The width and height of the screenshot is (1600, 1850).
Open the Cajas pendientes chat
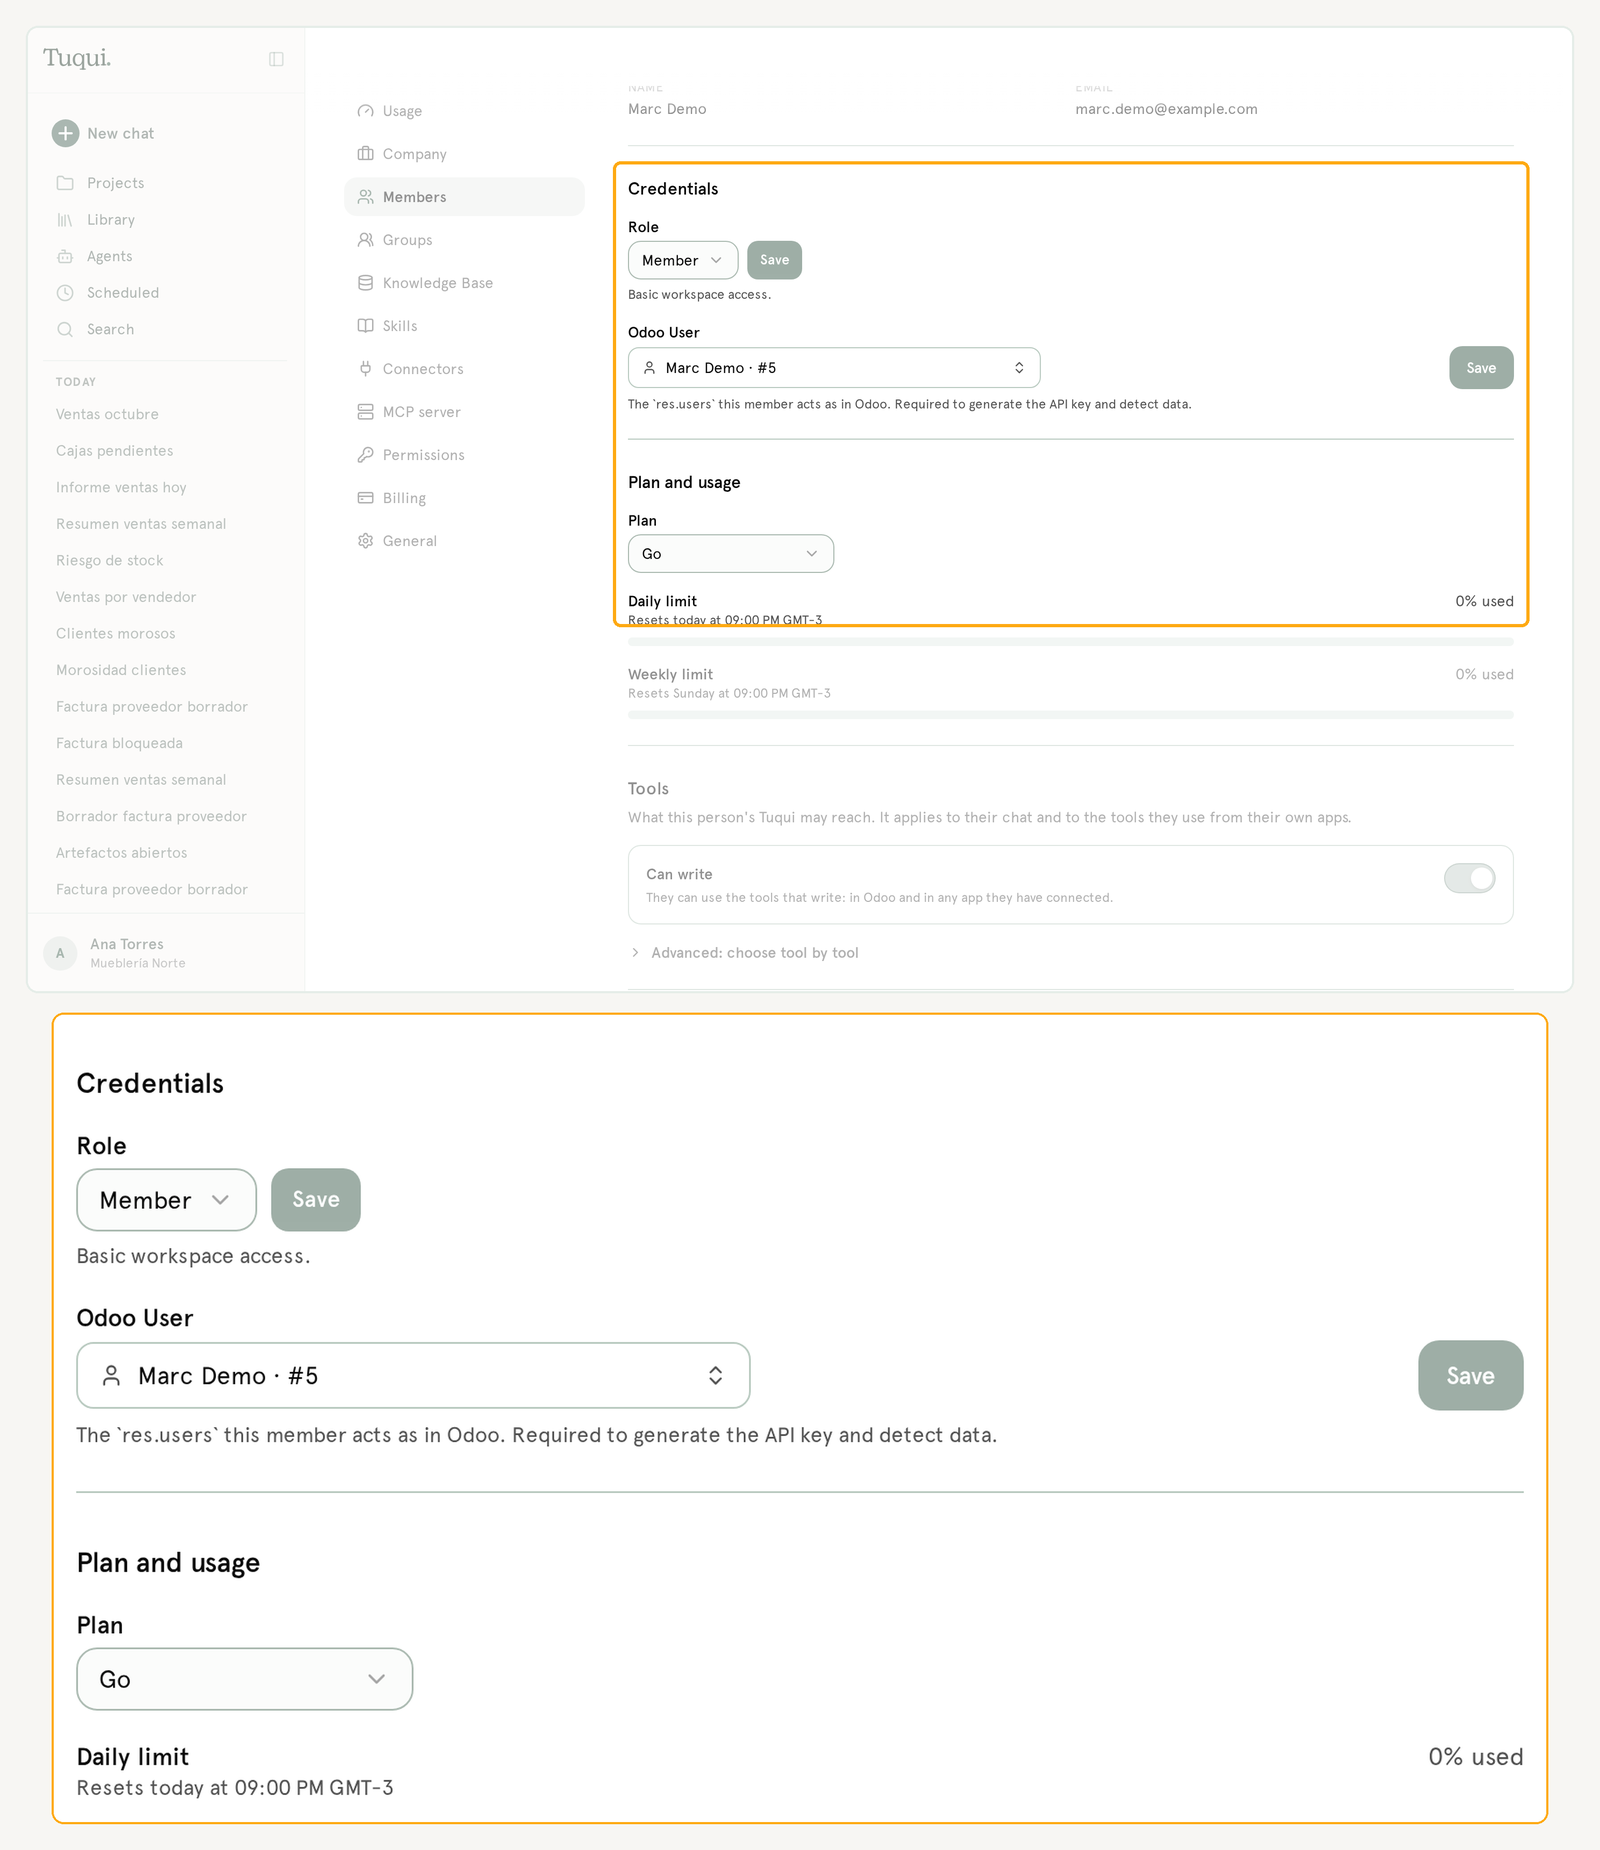click(115, 451)
